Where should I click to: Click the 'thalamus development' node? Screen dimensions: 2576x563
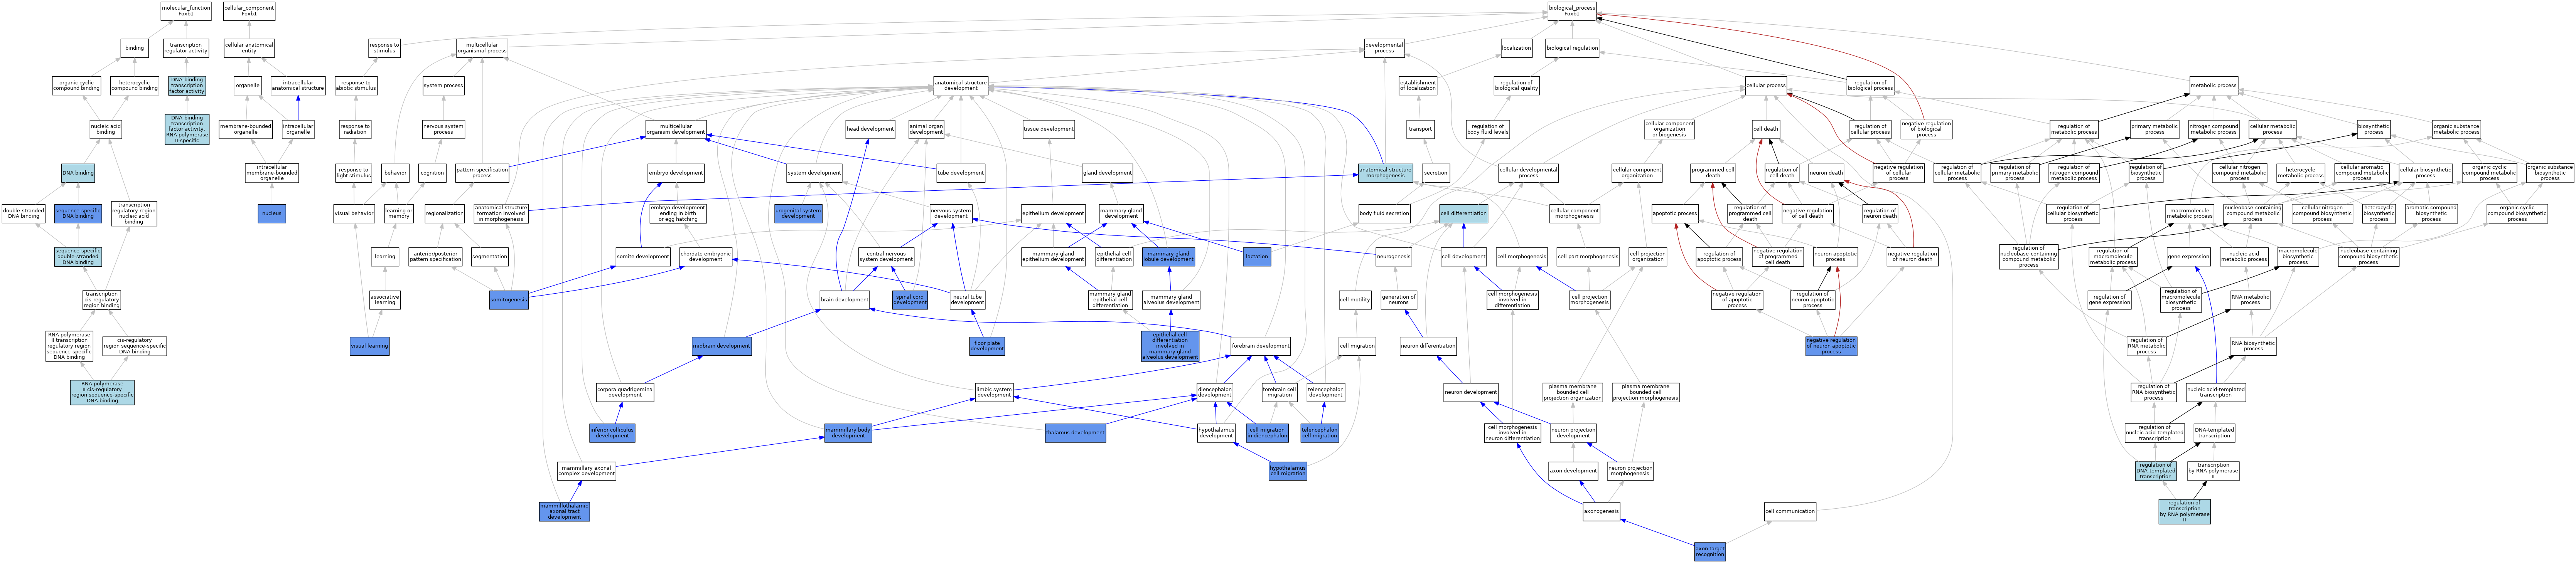coord(1075,433)
